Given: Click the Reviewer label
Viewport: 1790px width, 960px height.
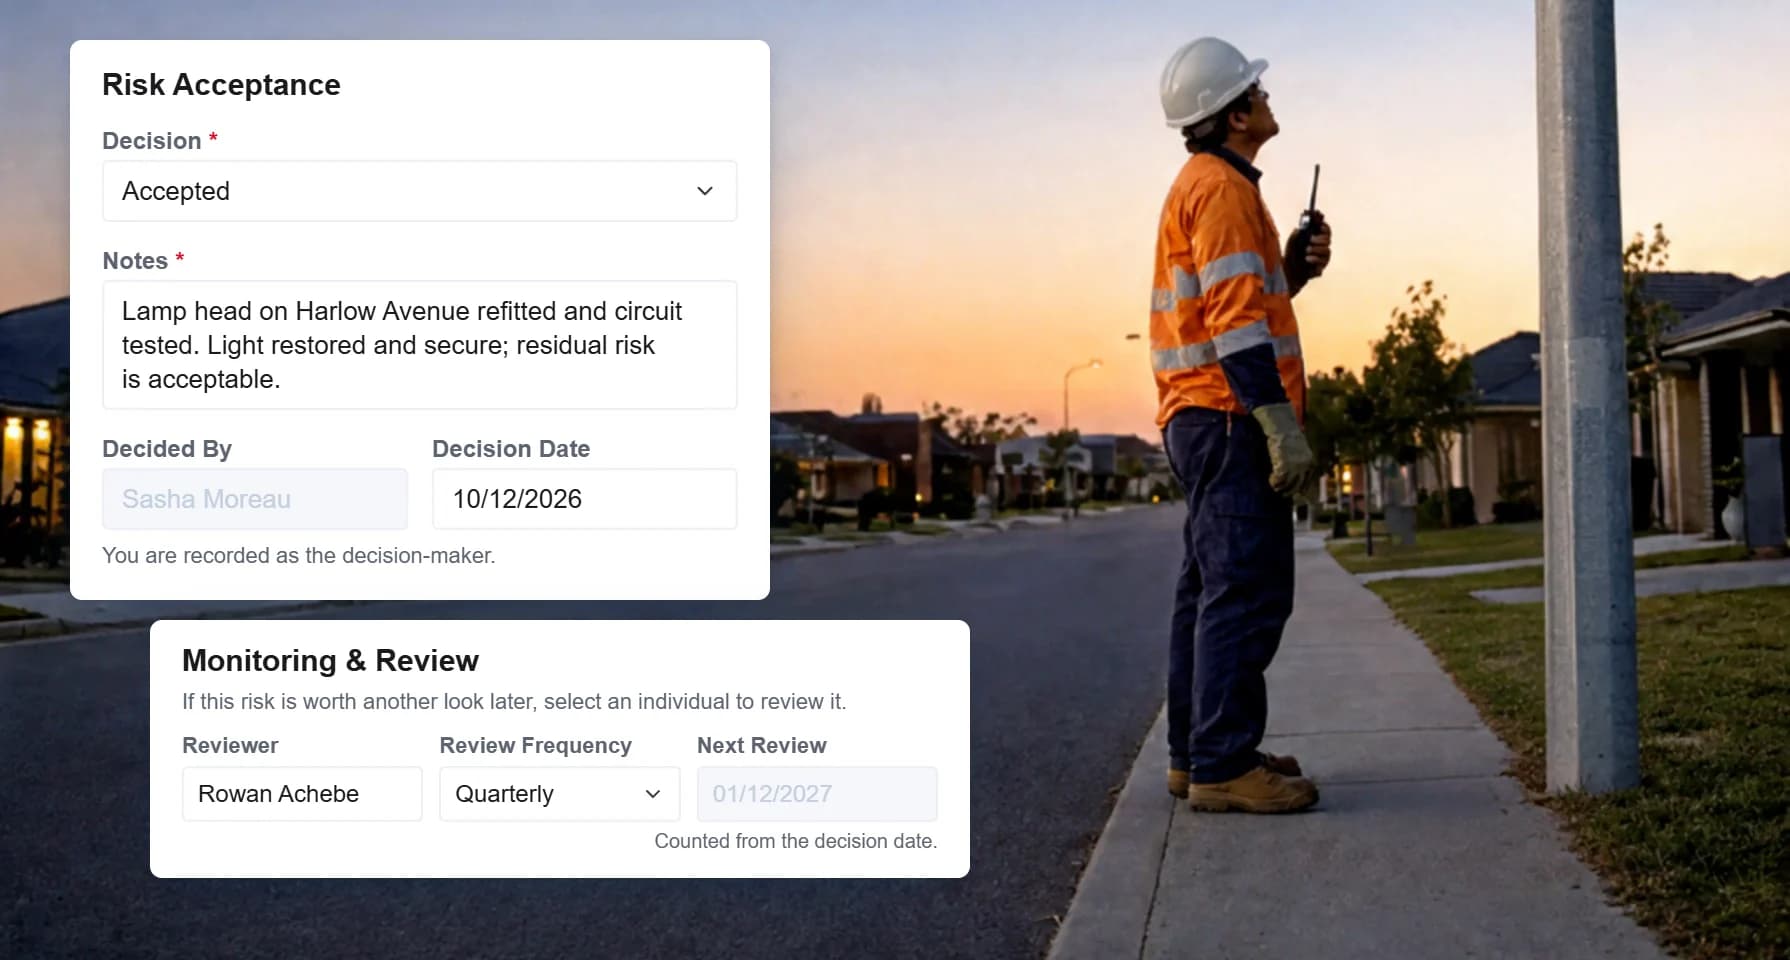Looking at the screenshot, I should click(x=230, y=745).
